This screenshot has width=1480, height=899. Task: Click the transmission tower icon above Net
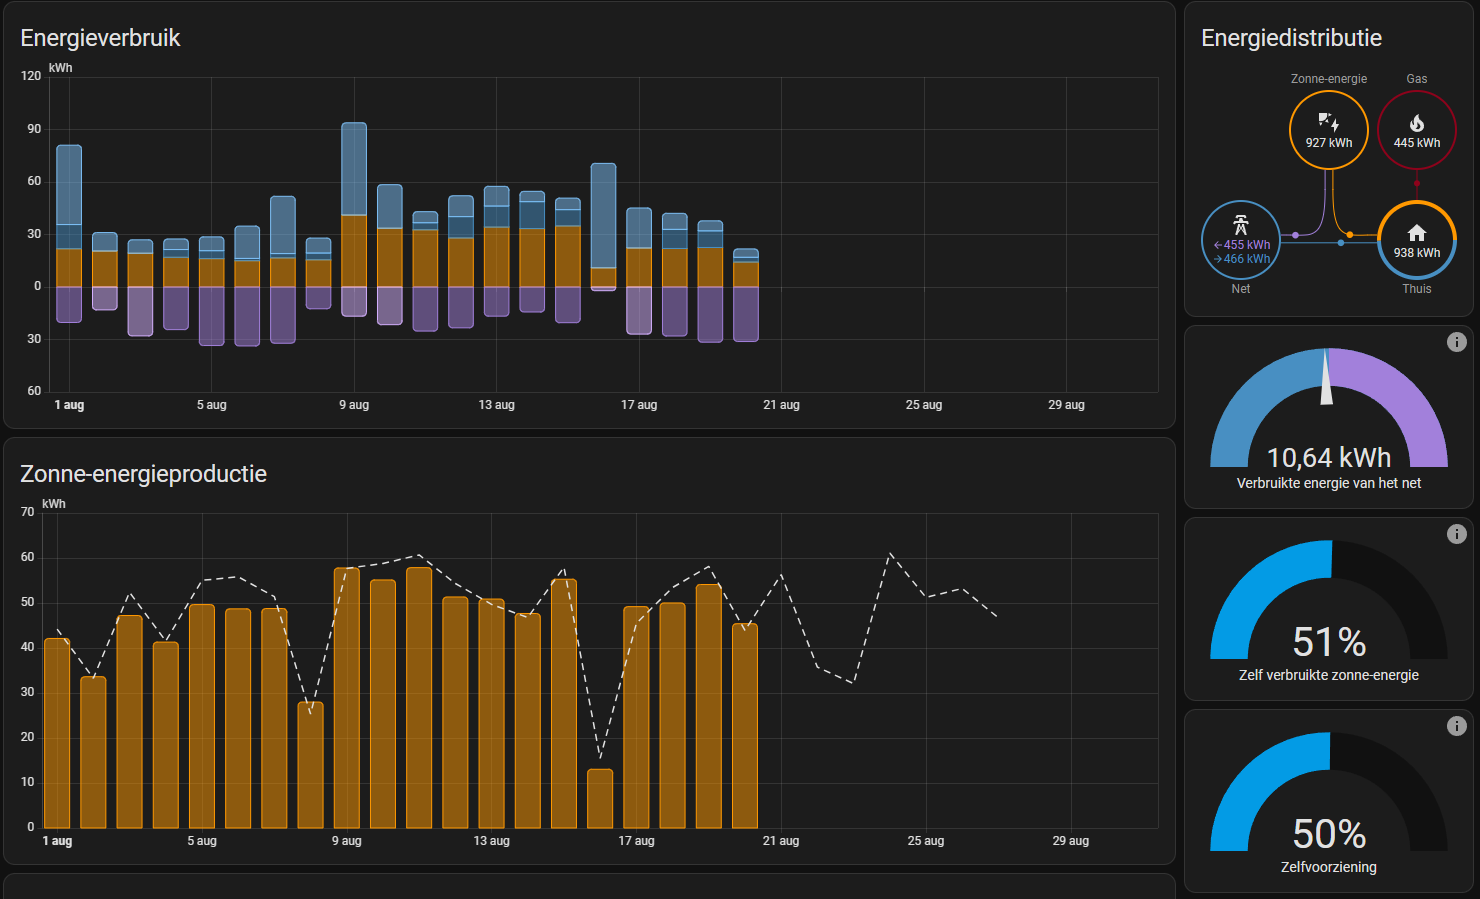tap(1241, 224)
